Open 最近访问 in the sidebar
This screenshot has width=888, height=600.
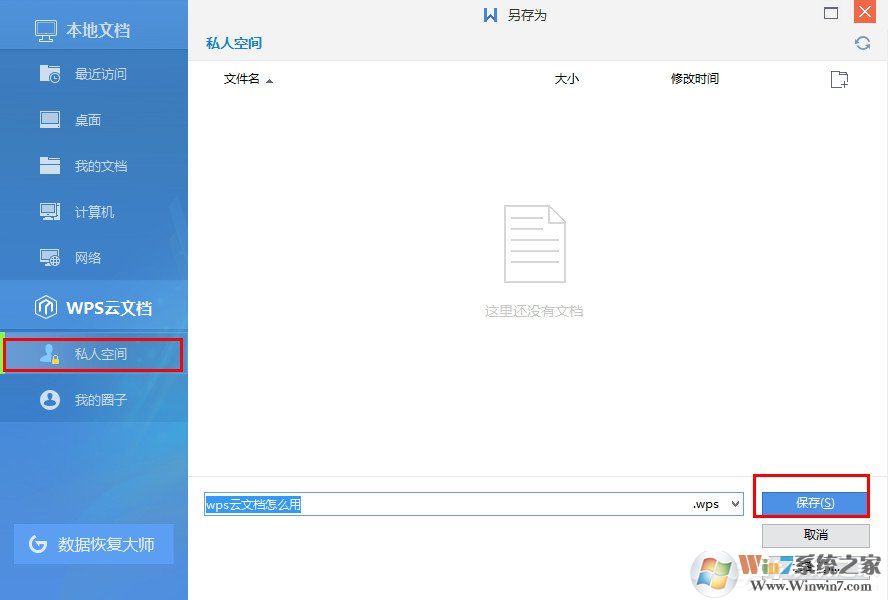click(93, 73)
